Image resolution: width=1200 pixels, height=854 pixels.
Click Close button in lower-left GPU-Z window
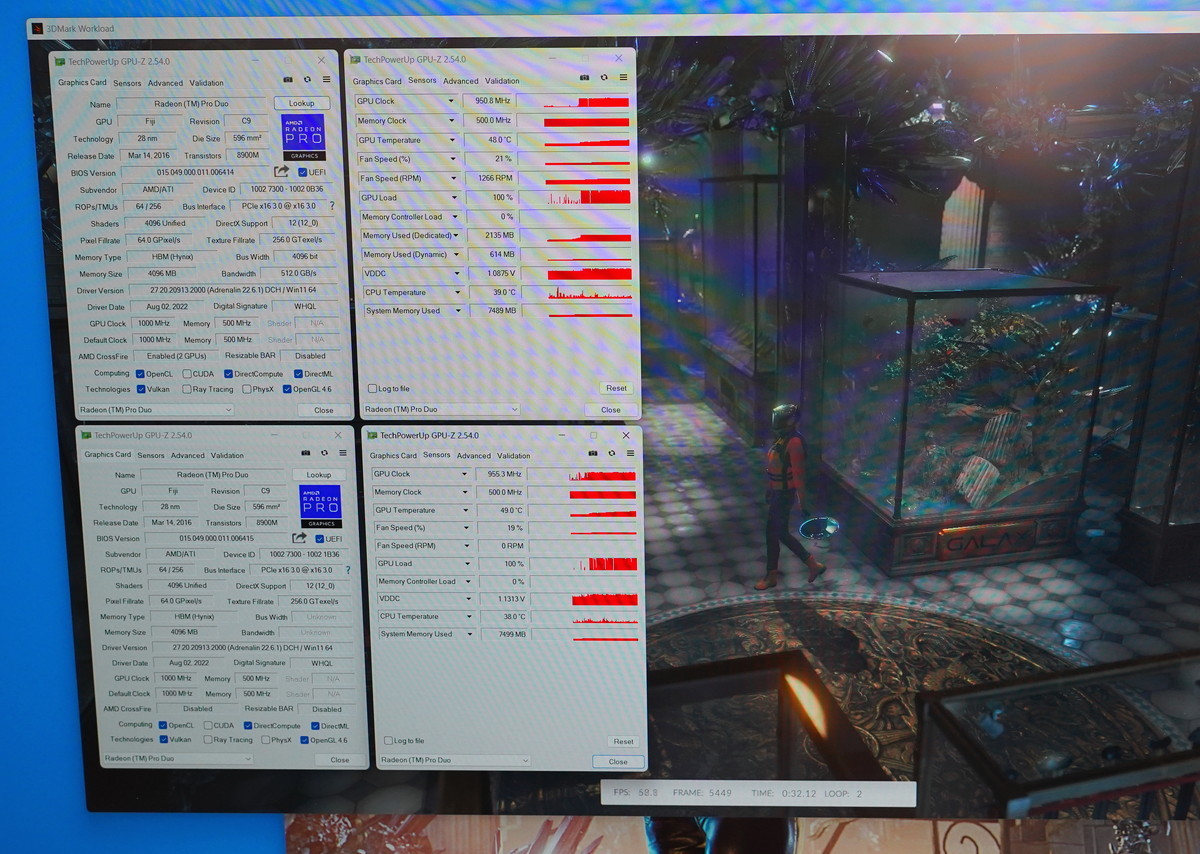tap(340, 760)
